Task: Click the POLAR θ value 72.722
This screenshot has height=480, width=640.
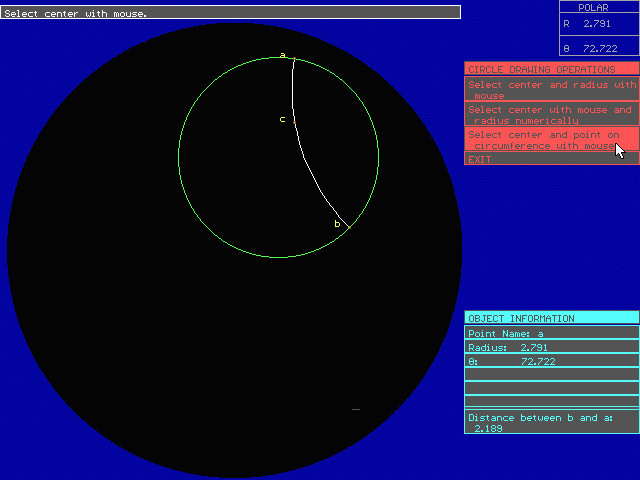Action: [600, 49]
